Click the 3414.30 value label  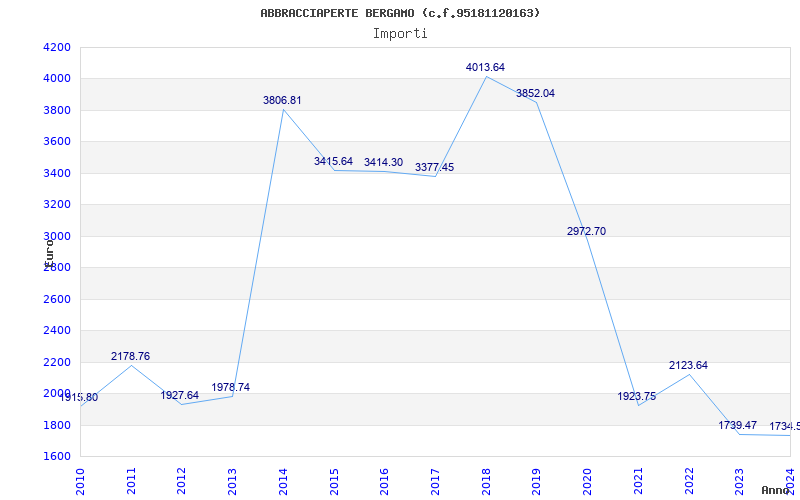coord(383,162)
